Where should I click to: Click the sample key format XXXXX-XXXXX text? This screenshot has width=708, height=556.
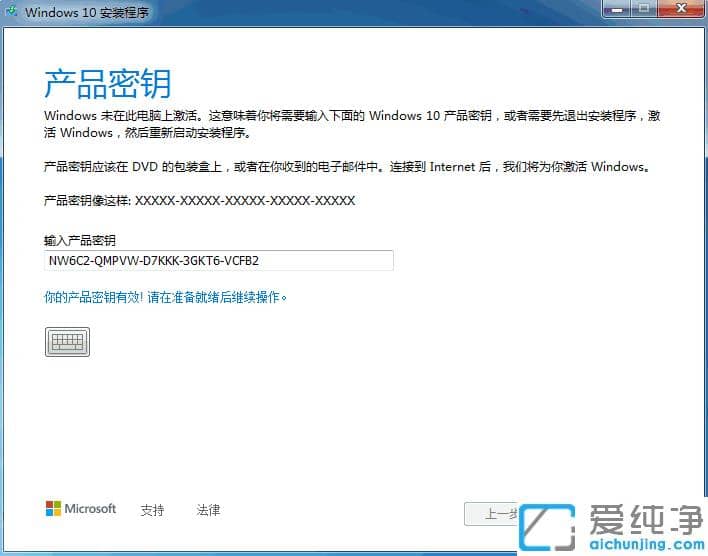(x=245, y=201)
